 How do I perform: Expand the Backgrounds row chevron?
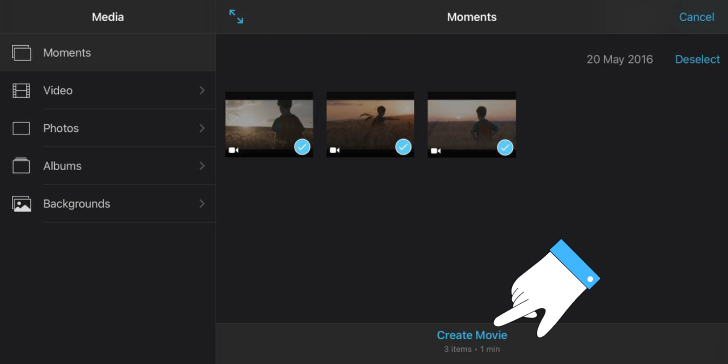[202, 204]
